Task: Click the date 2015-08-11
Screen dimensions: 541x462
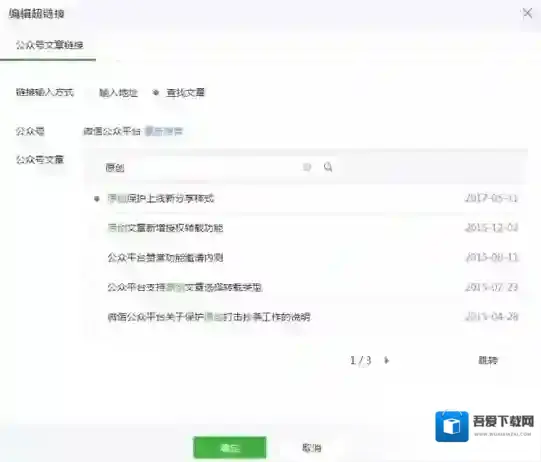Action: coord(491,258)
